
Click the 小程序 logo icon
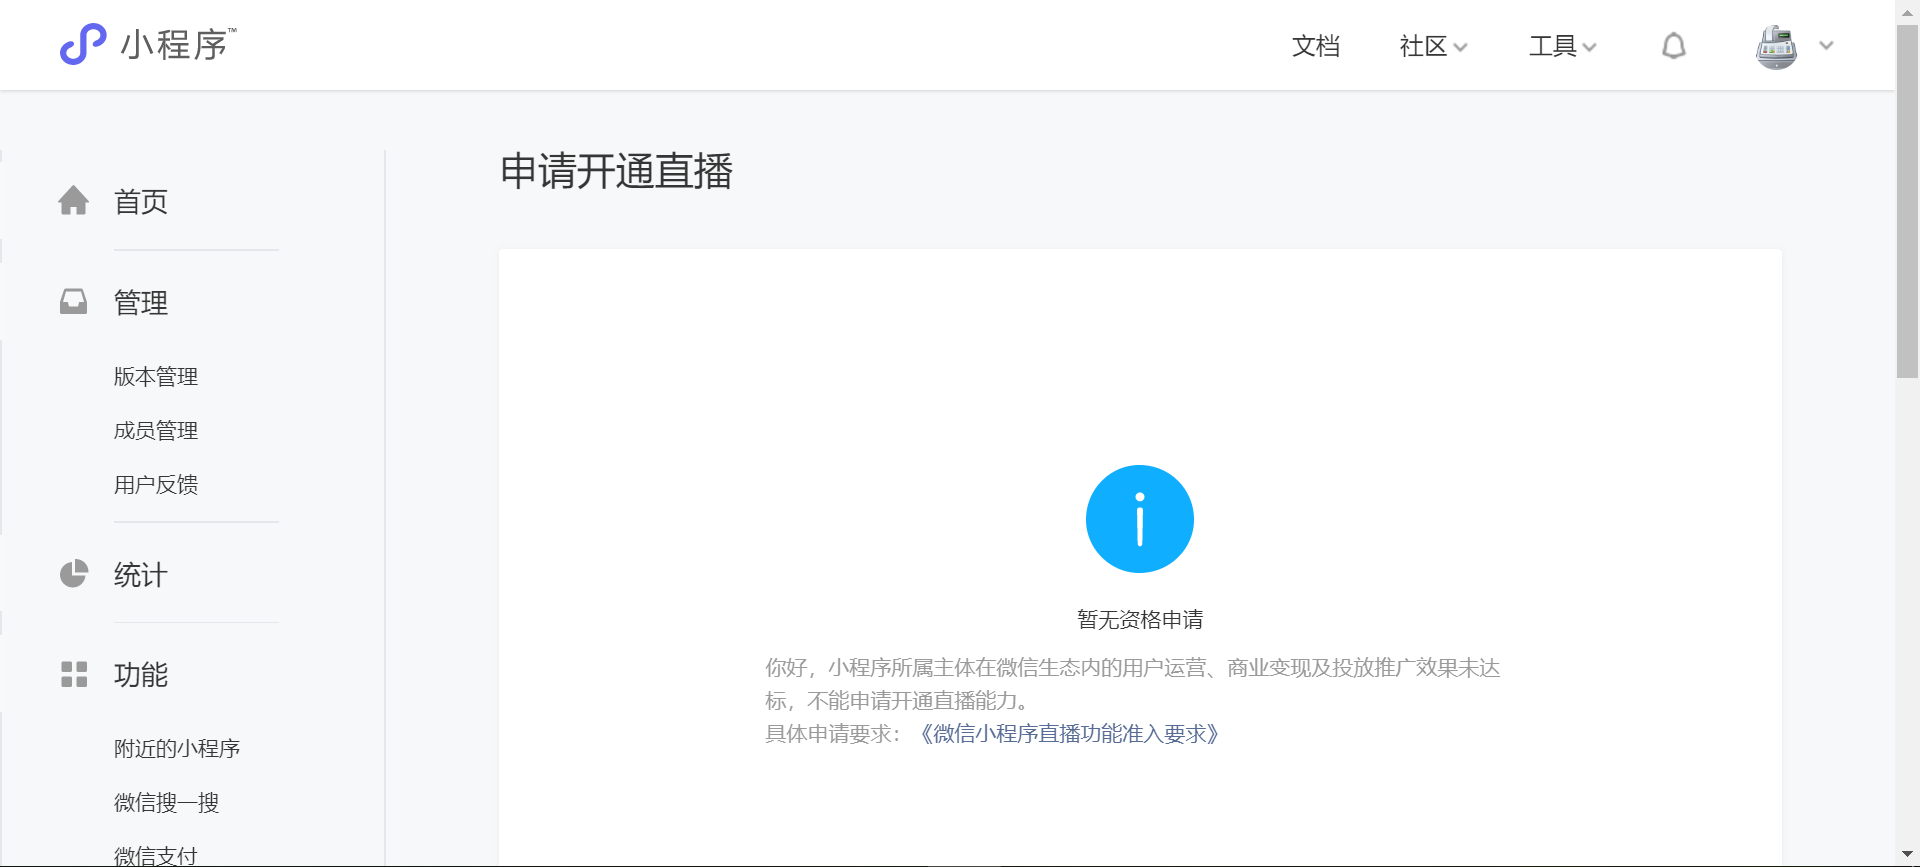(83, 44)
